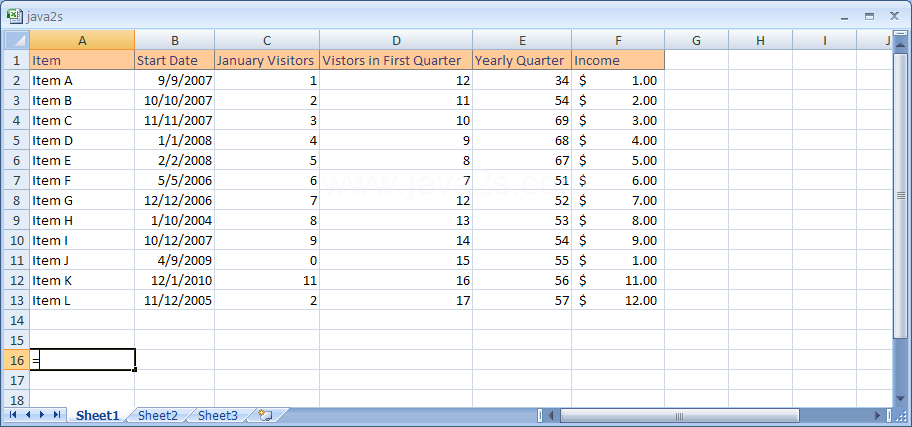Image resolution: width=912 pixels, height=427 pixels.
Task: Click the 'Item L' cell
Action: [x=82, y=300]
